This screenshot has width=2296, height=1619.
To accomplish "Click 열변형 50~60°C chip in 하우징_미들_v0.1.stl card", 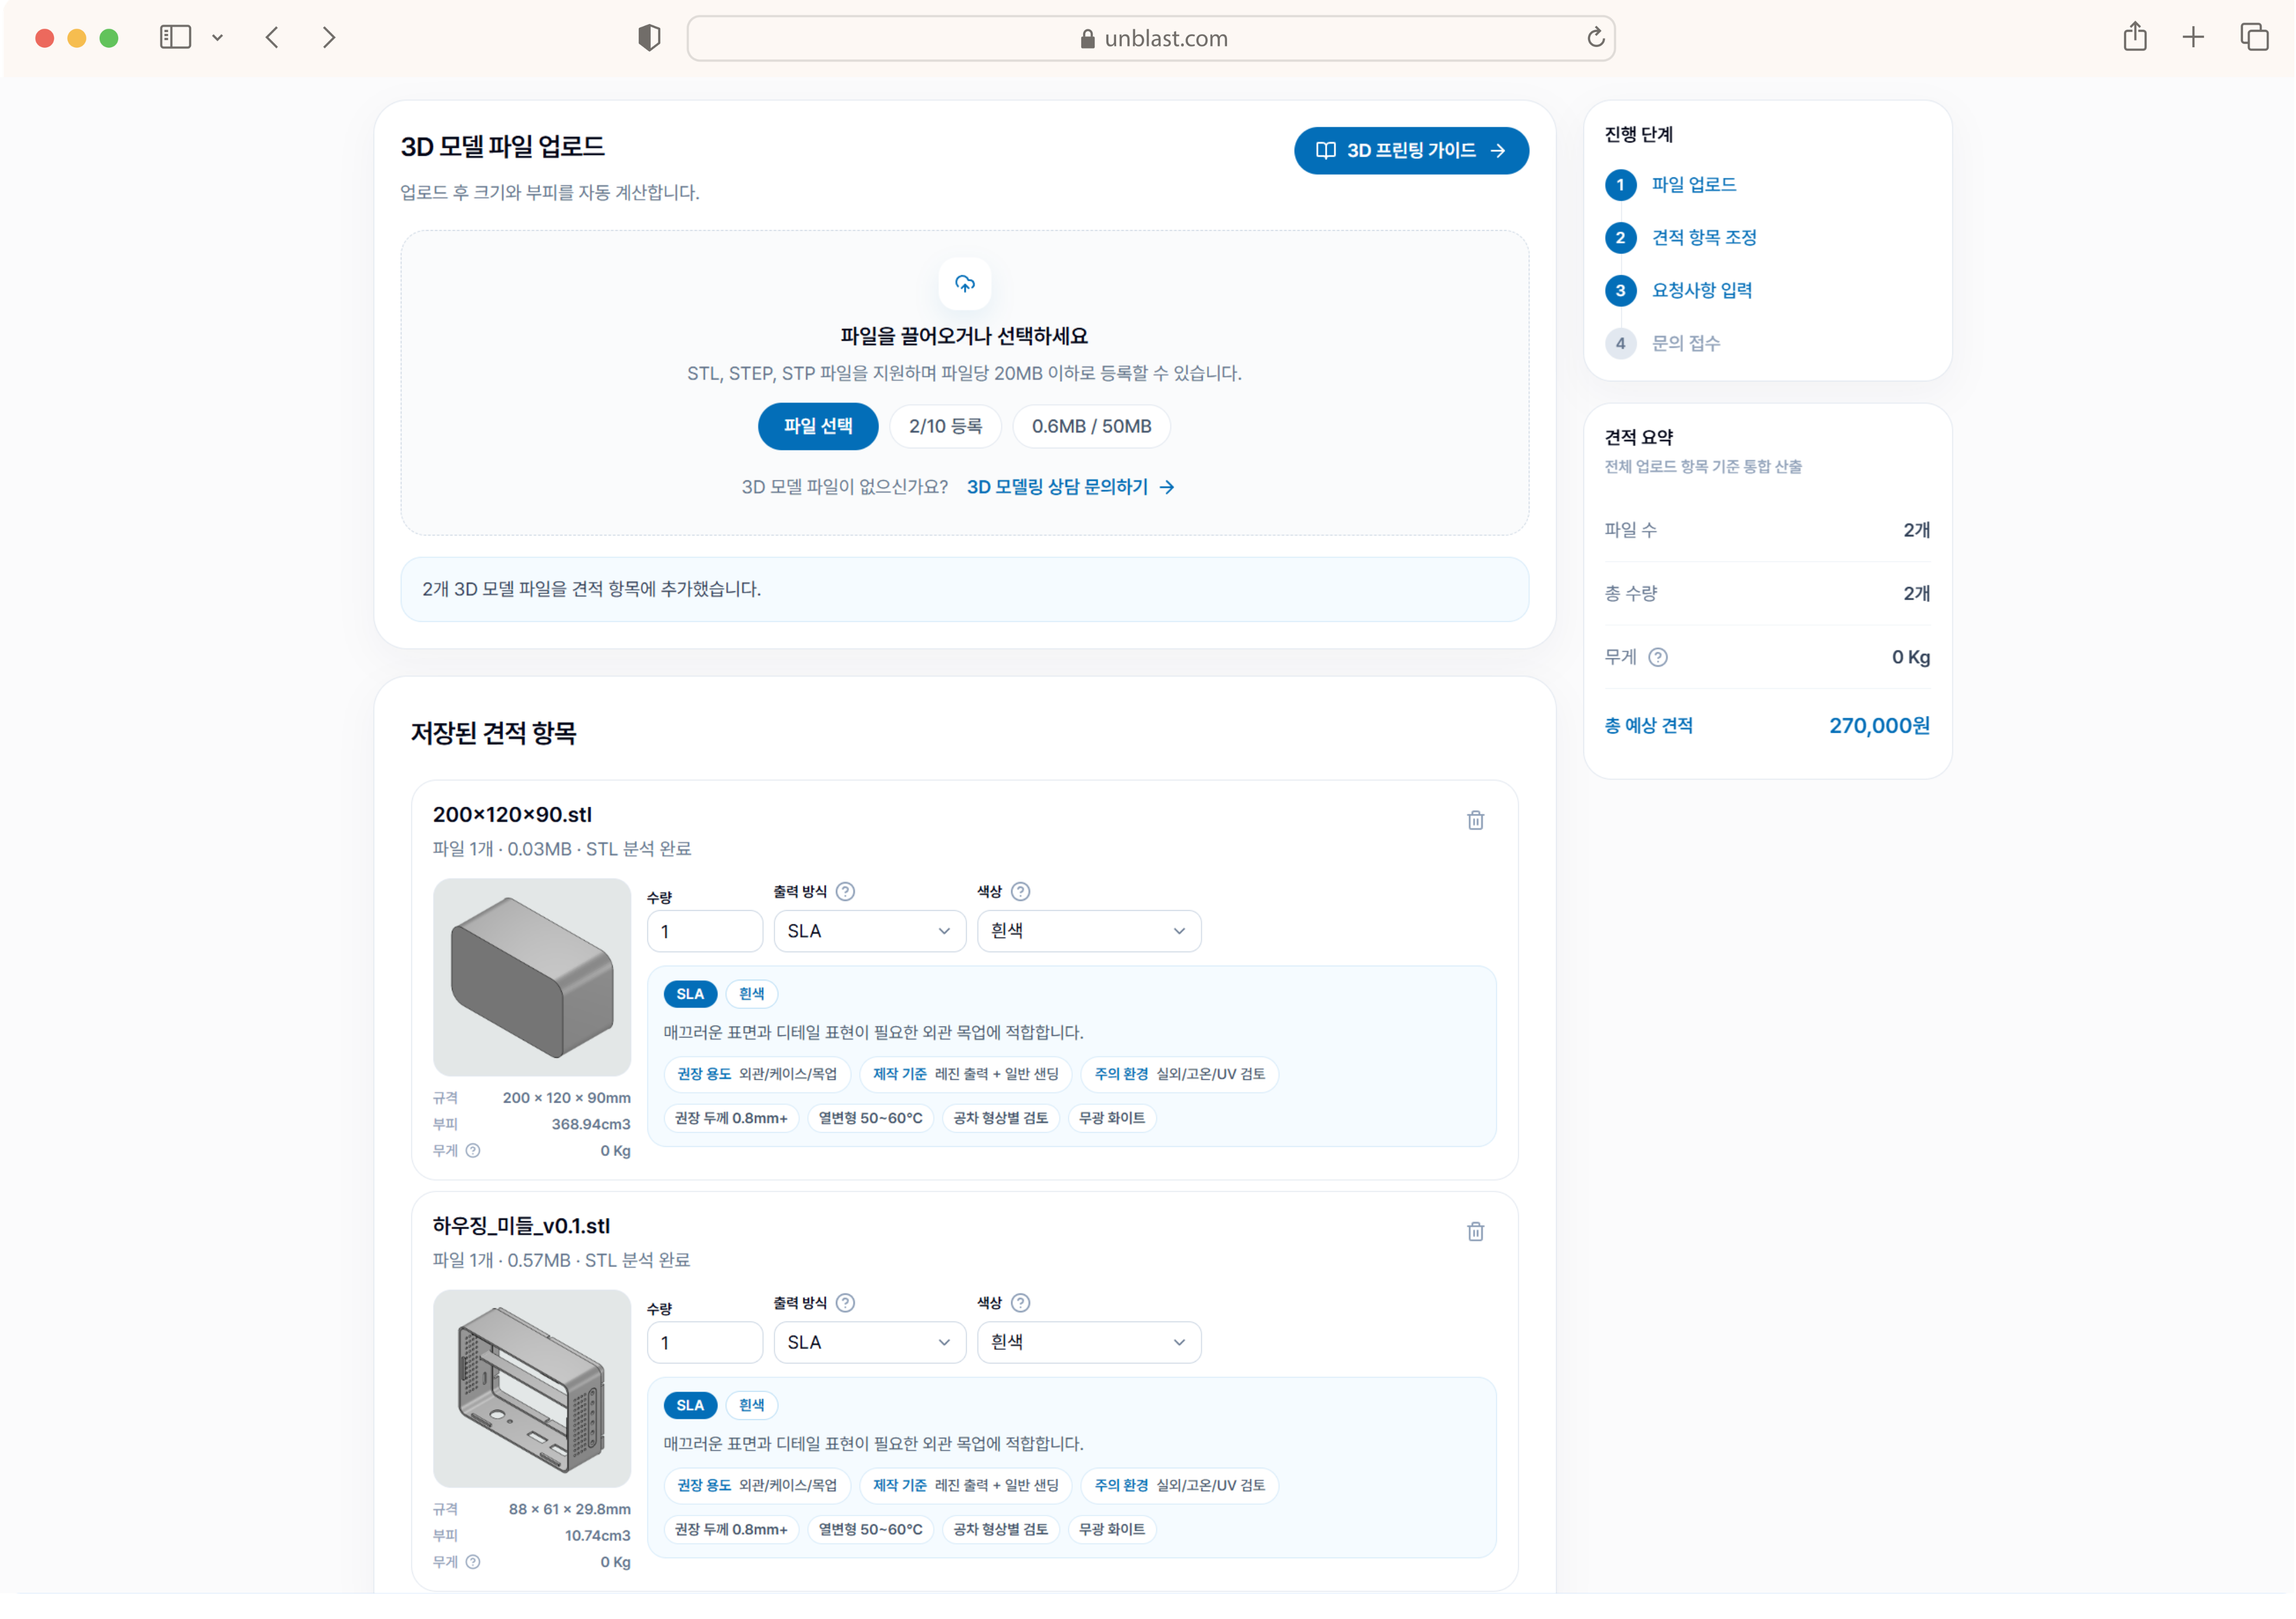I will point(870,1529).
